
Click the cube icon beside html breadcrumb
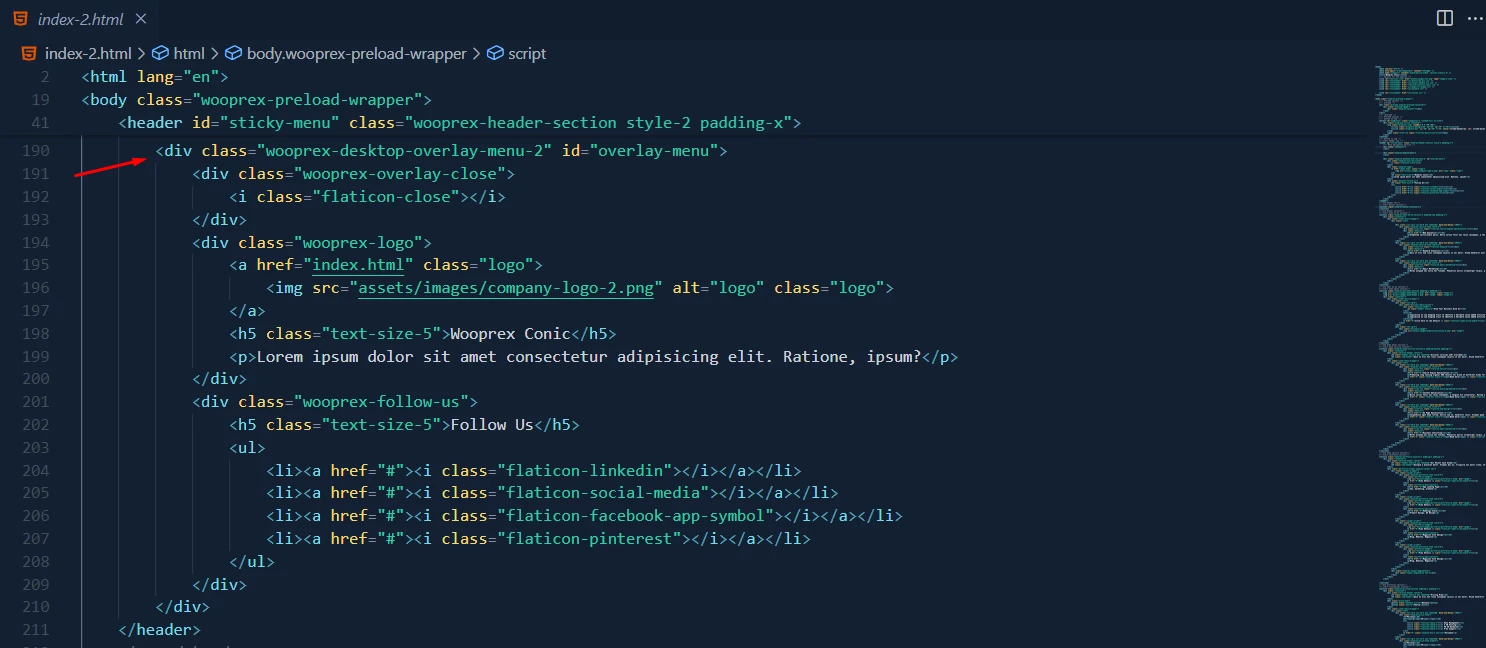pos(160,53)
